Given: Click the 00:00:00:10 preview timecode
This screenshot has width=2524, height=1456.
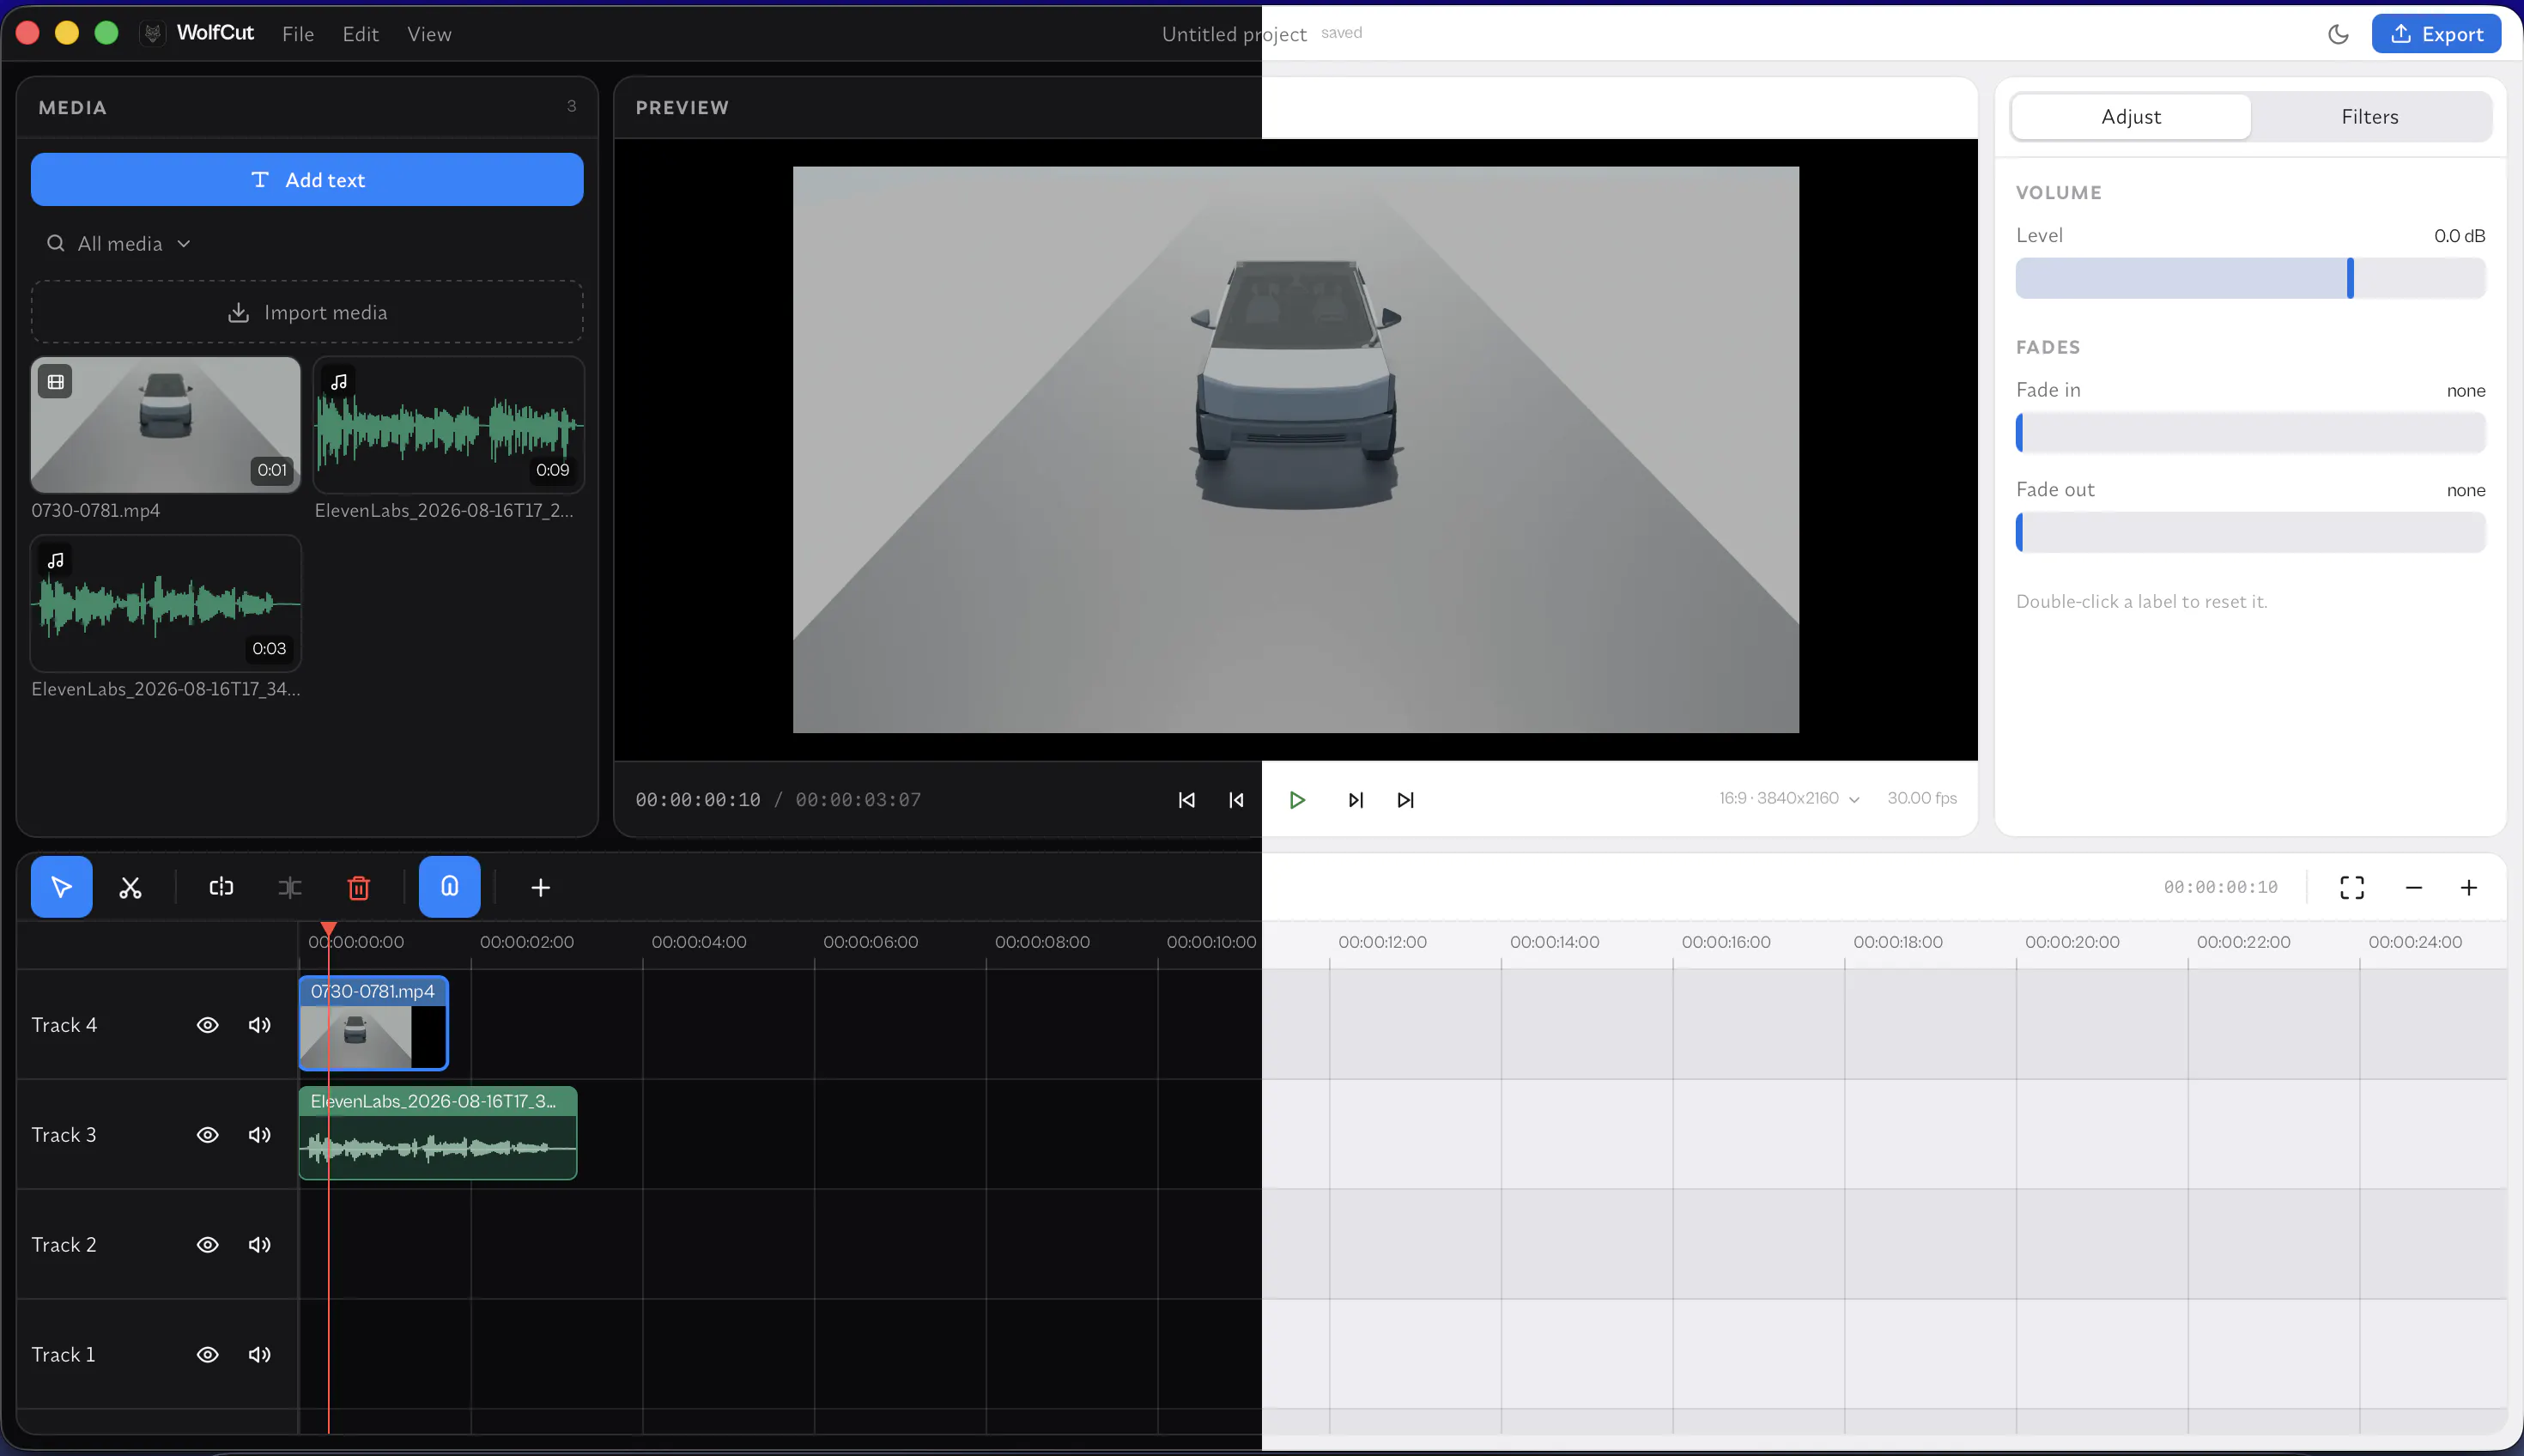Looking at the screenshot, I should point(698,800).
